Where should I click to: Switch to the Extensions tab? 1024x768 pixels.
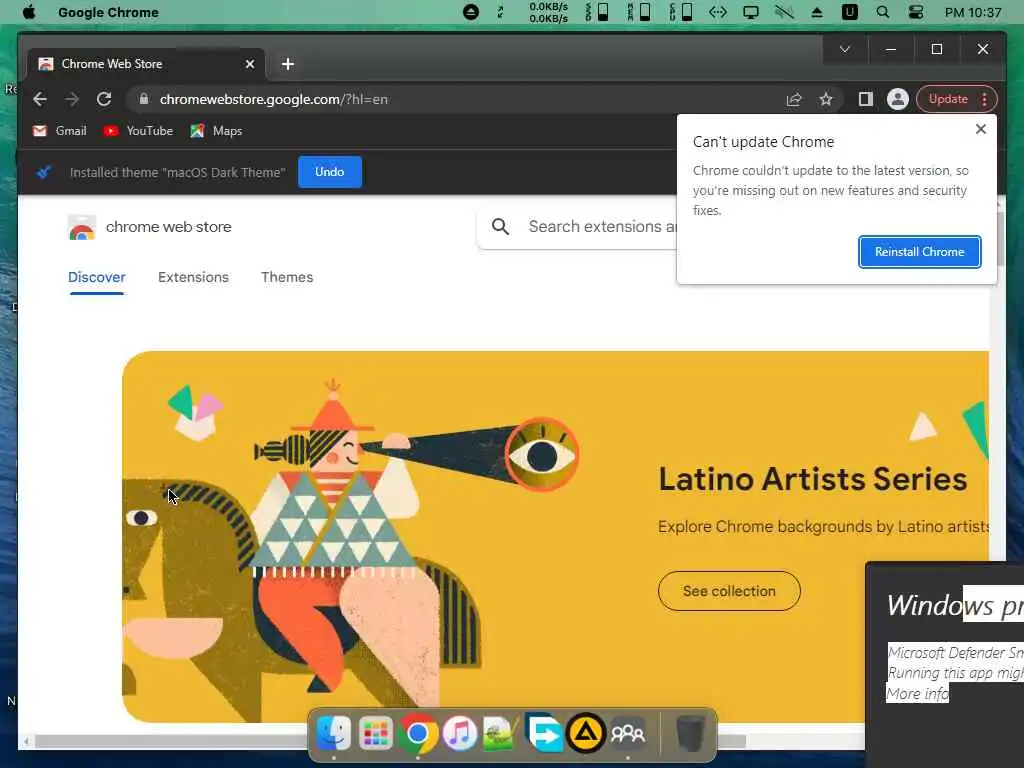point(193,278)
